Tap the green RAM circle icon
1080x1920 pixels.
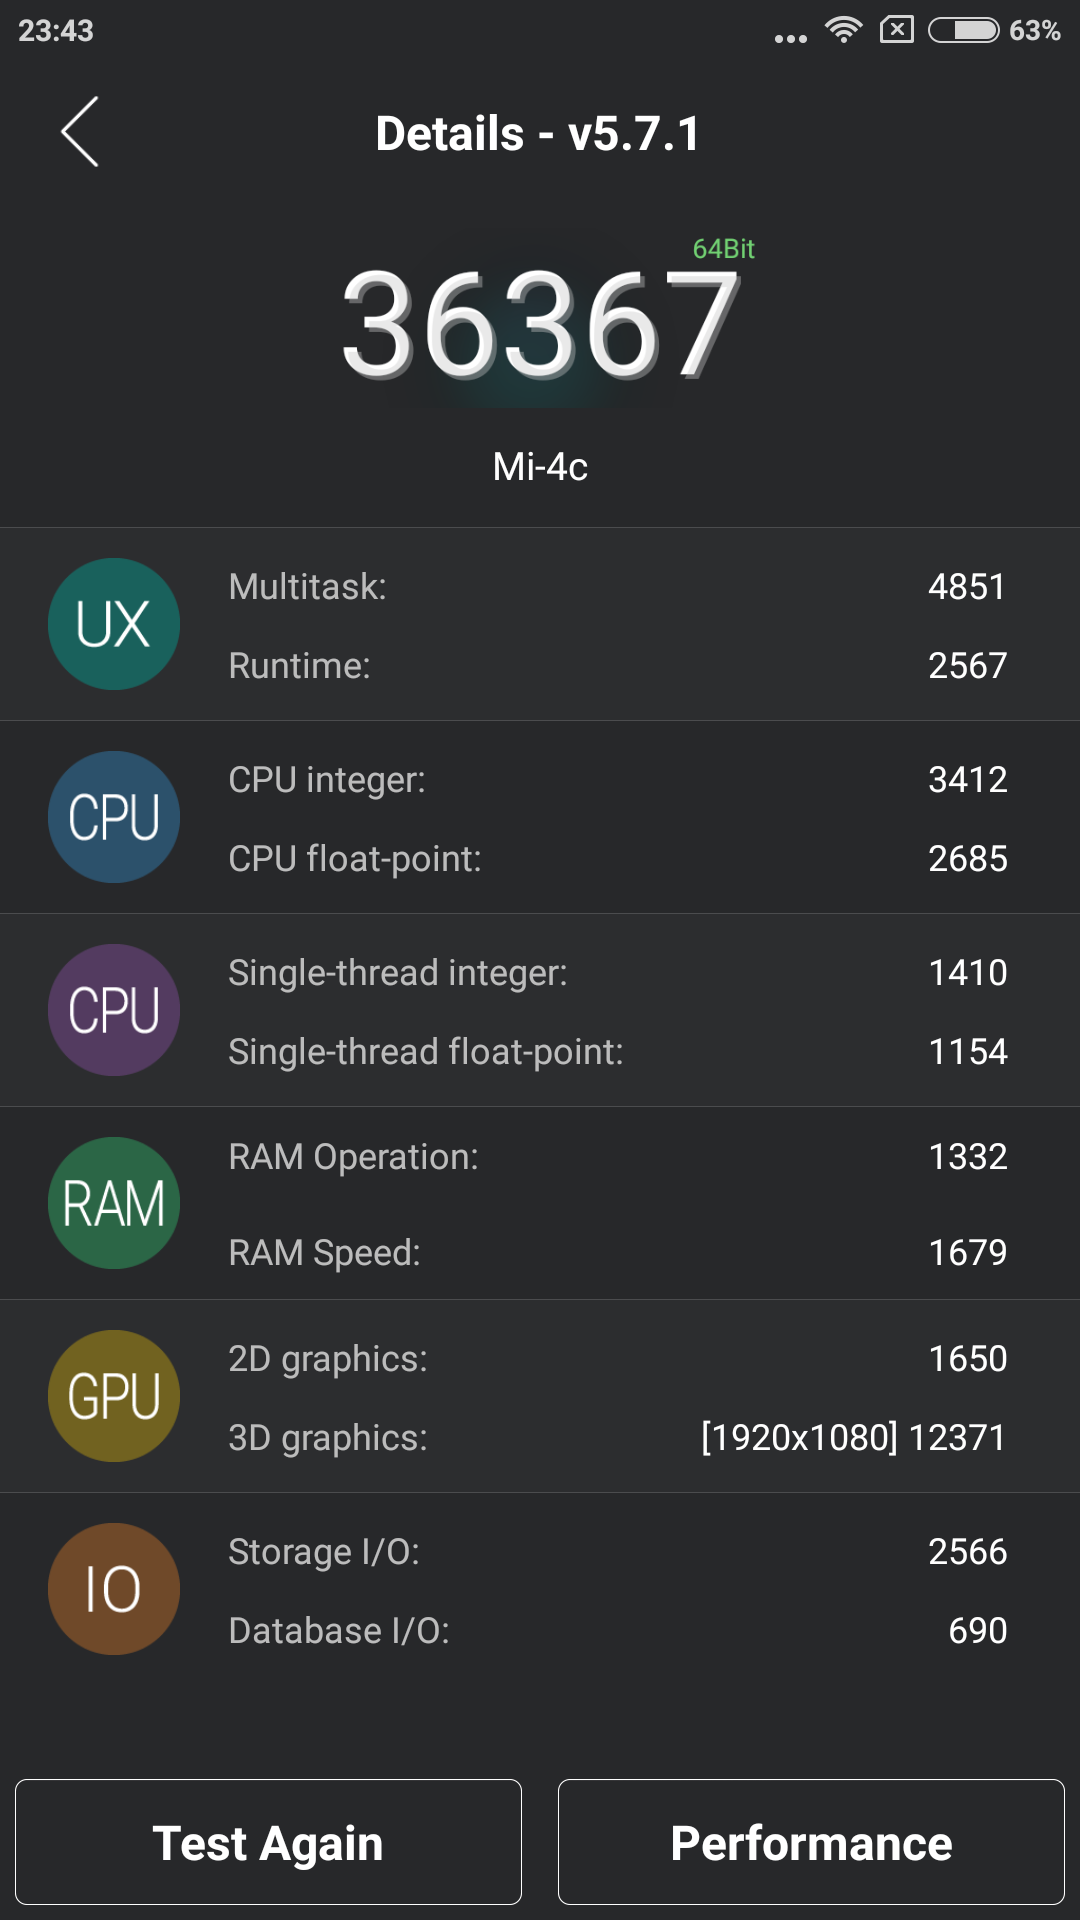114,1203
